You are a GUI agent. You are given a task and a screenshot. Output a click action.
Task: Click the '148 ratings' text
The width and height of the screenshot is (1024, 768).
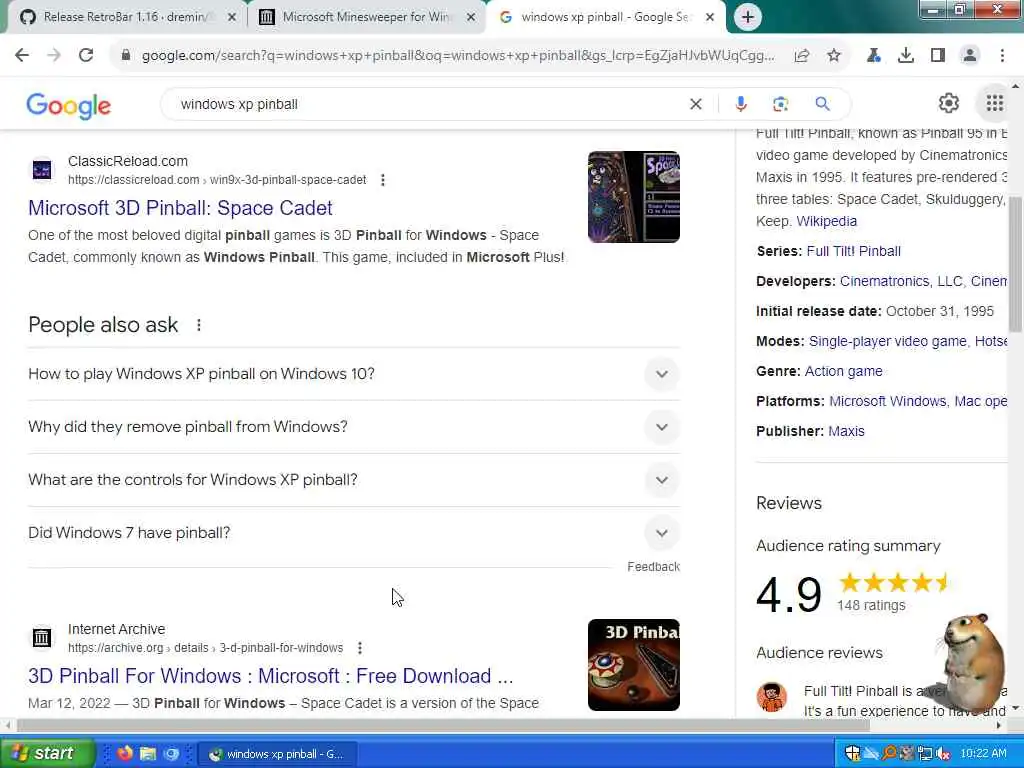coord(871,605)
